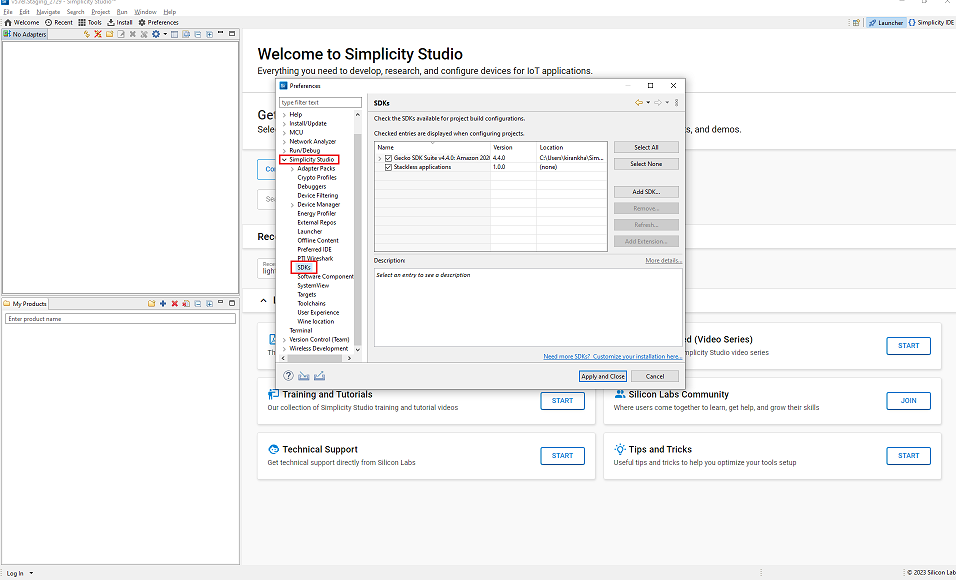
Task: Open the perspective icon left of Launcher
Action: (856, 23)
